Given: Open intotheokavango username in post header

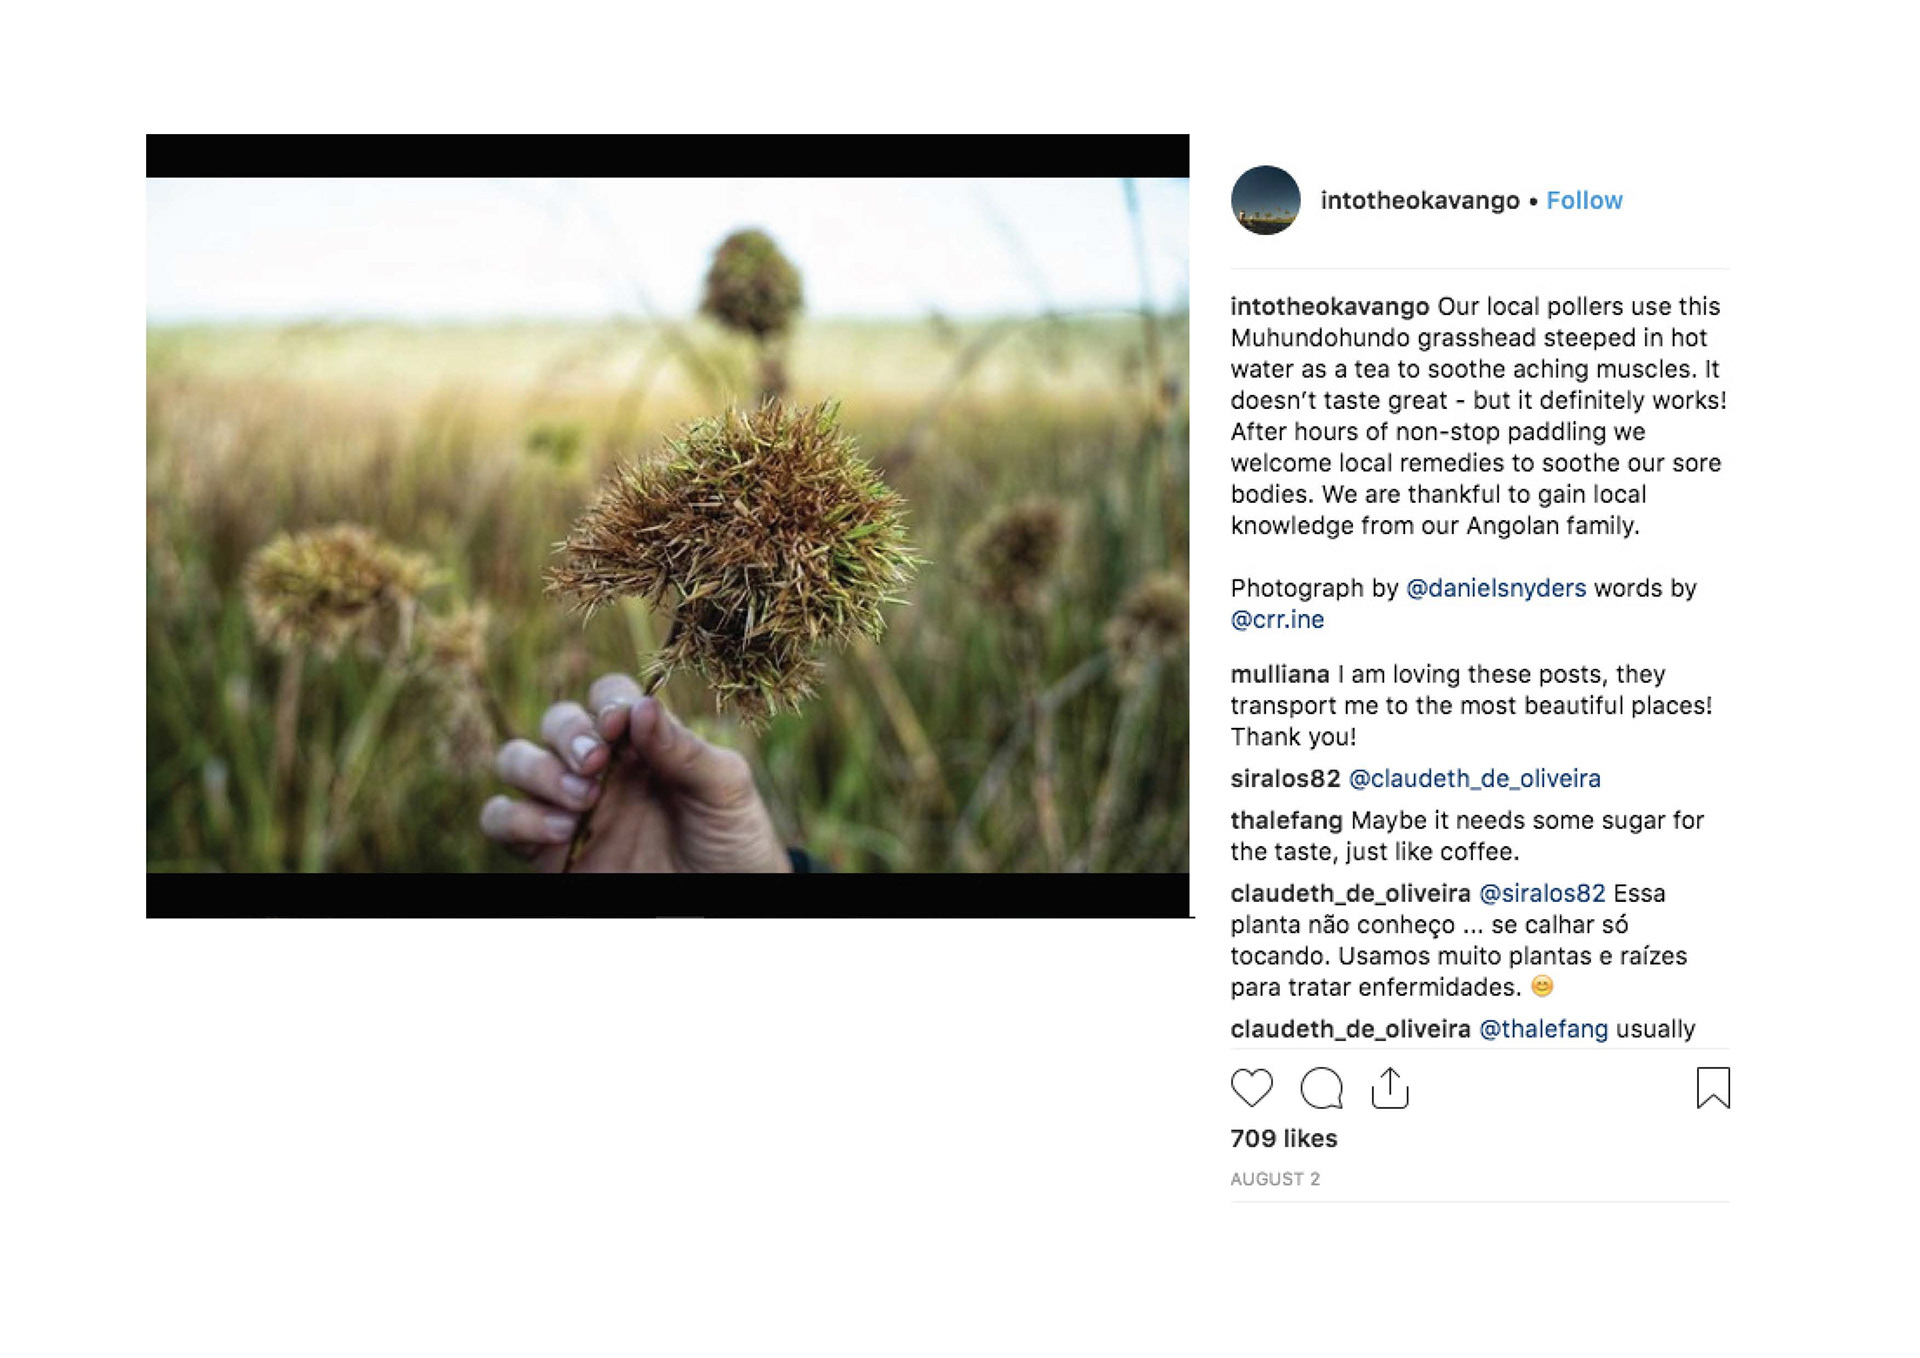Looking at the screenshot, I should [x=1419, y=201].
